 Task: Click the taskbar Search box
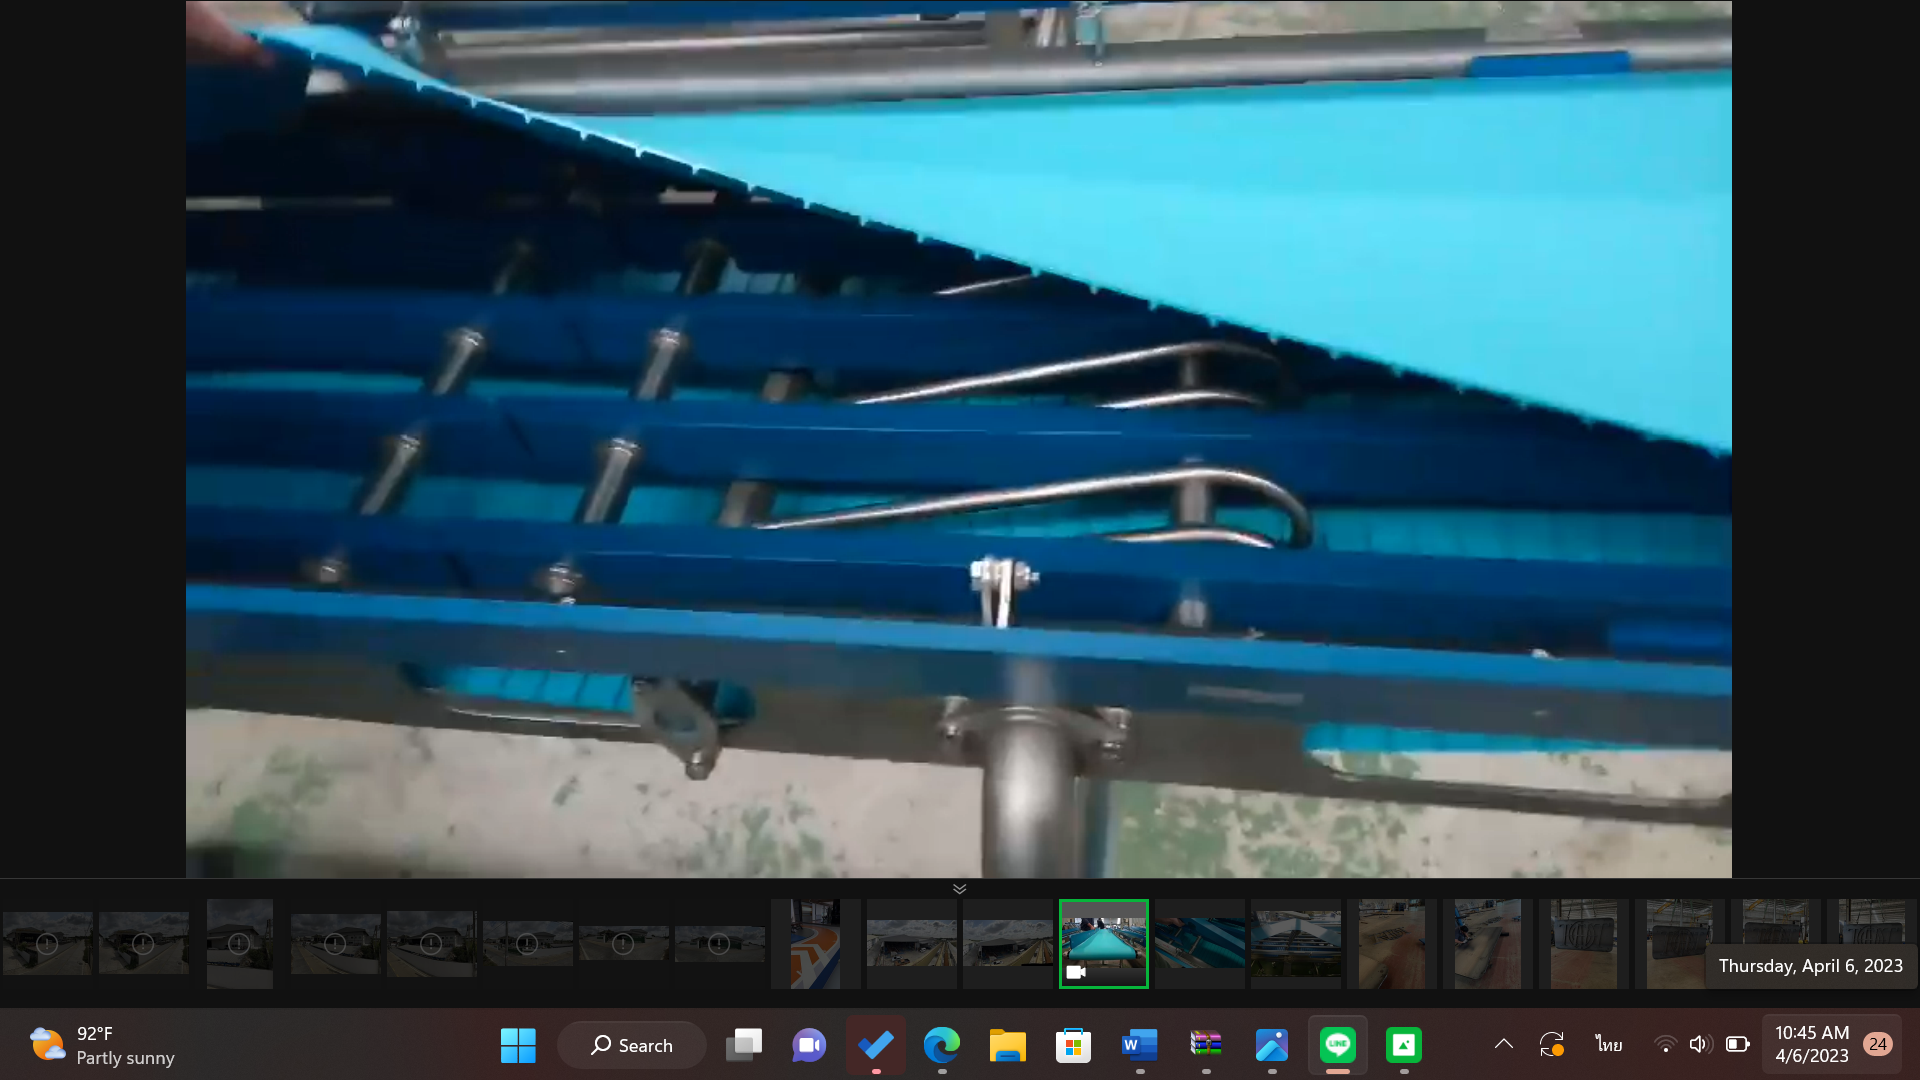pos(632,1045)
